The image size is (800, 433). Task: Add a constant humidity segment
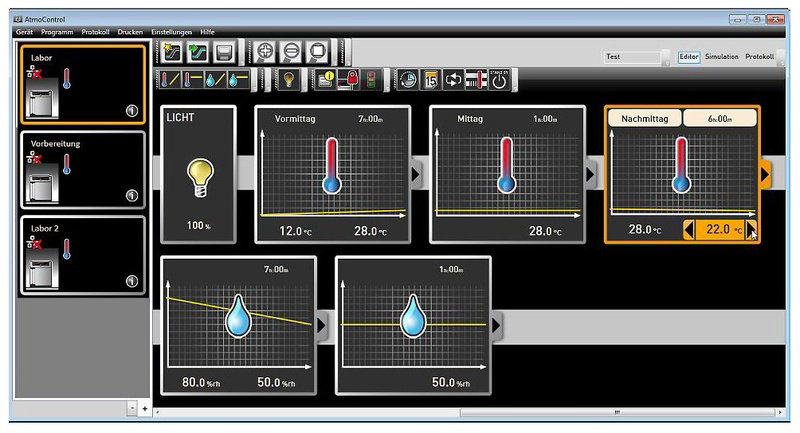(x=238, y=80)
